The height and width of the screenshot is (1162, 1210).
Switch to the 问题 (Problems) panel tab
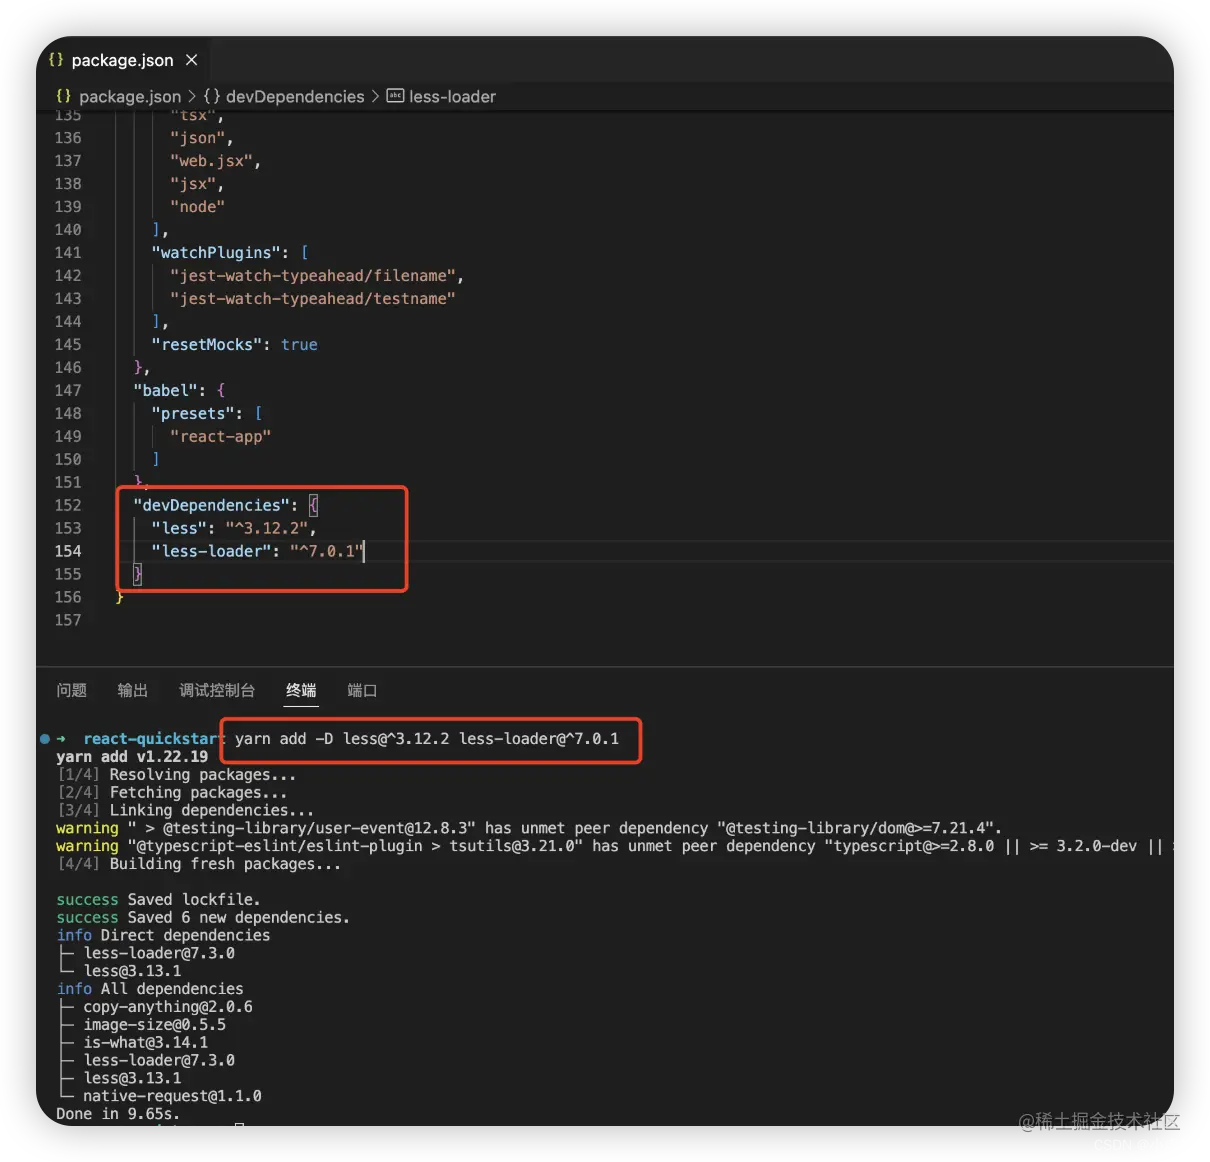(x=71, y=690)
